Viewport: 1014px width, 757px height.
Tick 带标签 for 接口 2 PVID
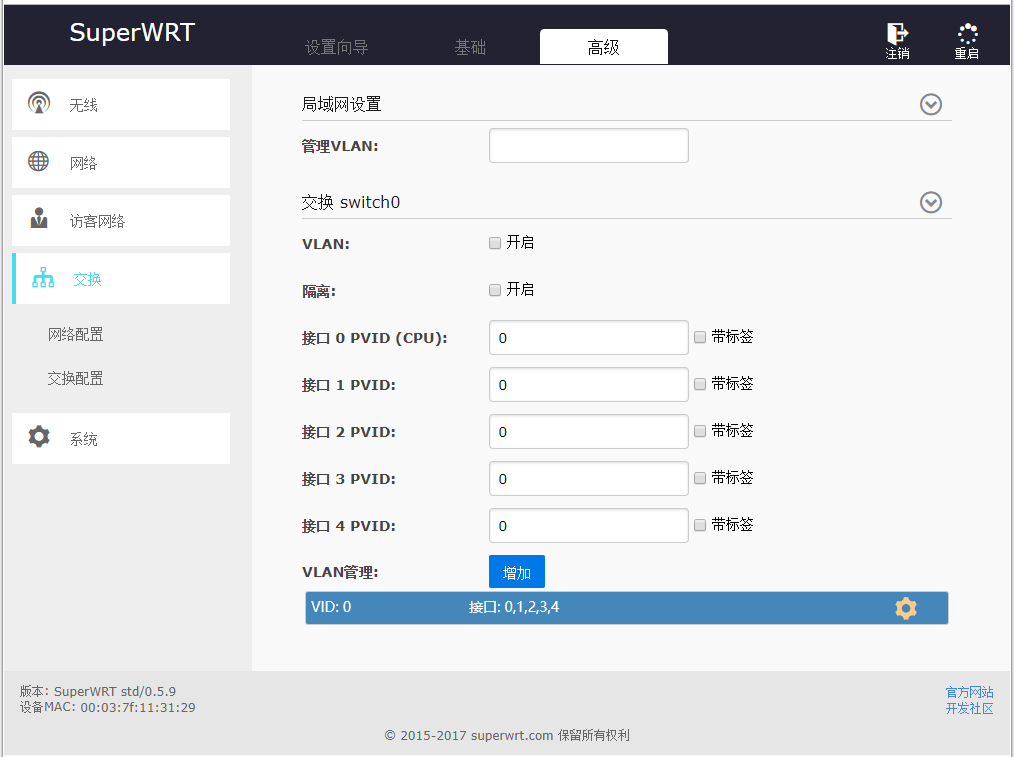700,431
